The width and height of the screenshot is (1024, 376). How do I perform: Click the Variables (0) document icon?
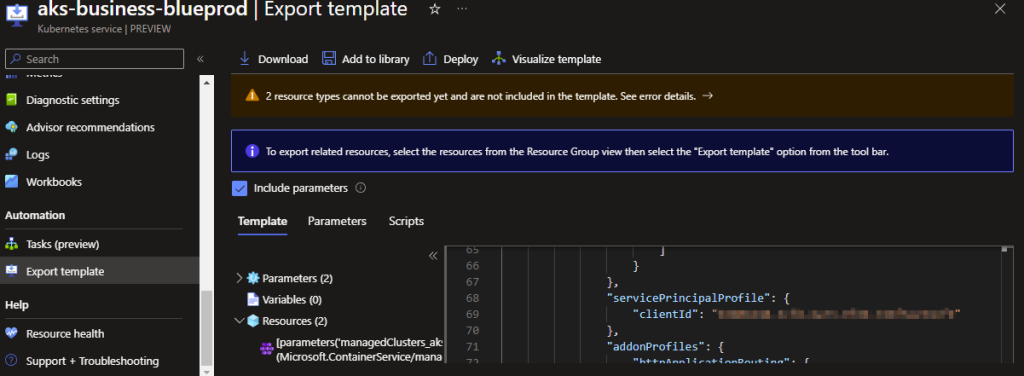[253, 300]
